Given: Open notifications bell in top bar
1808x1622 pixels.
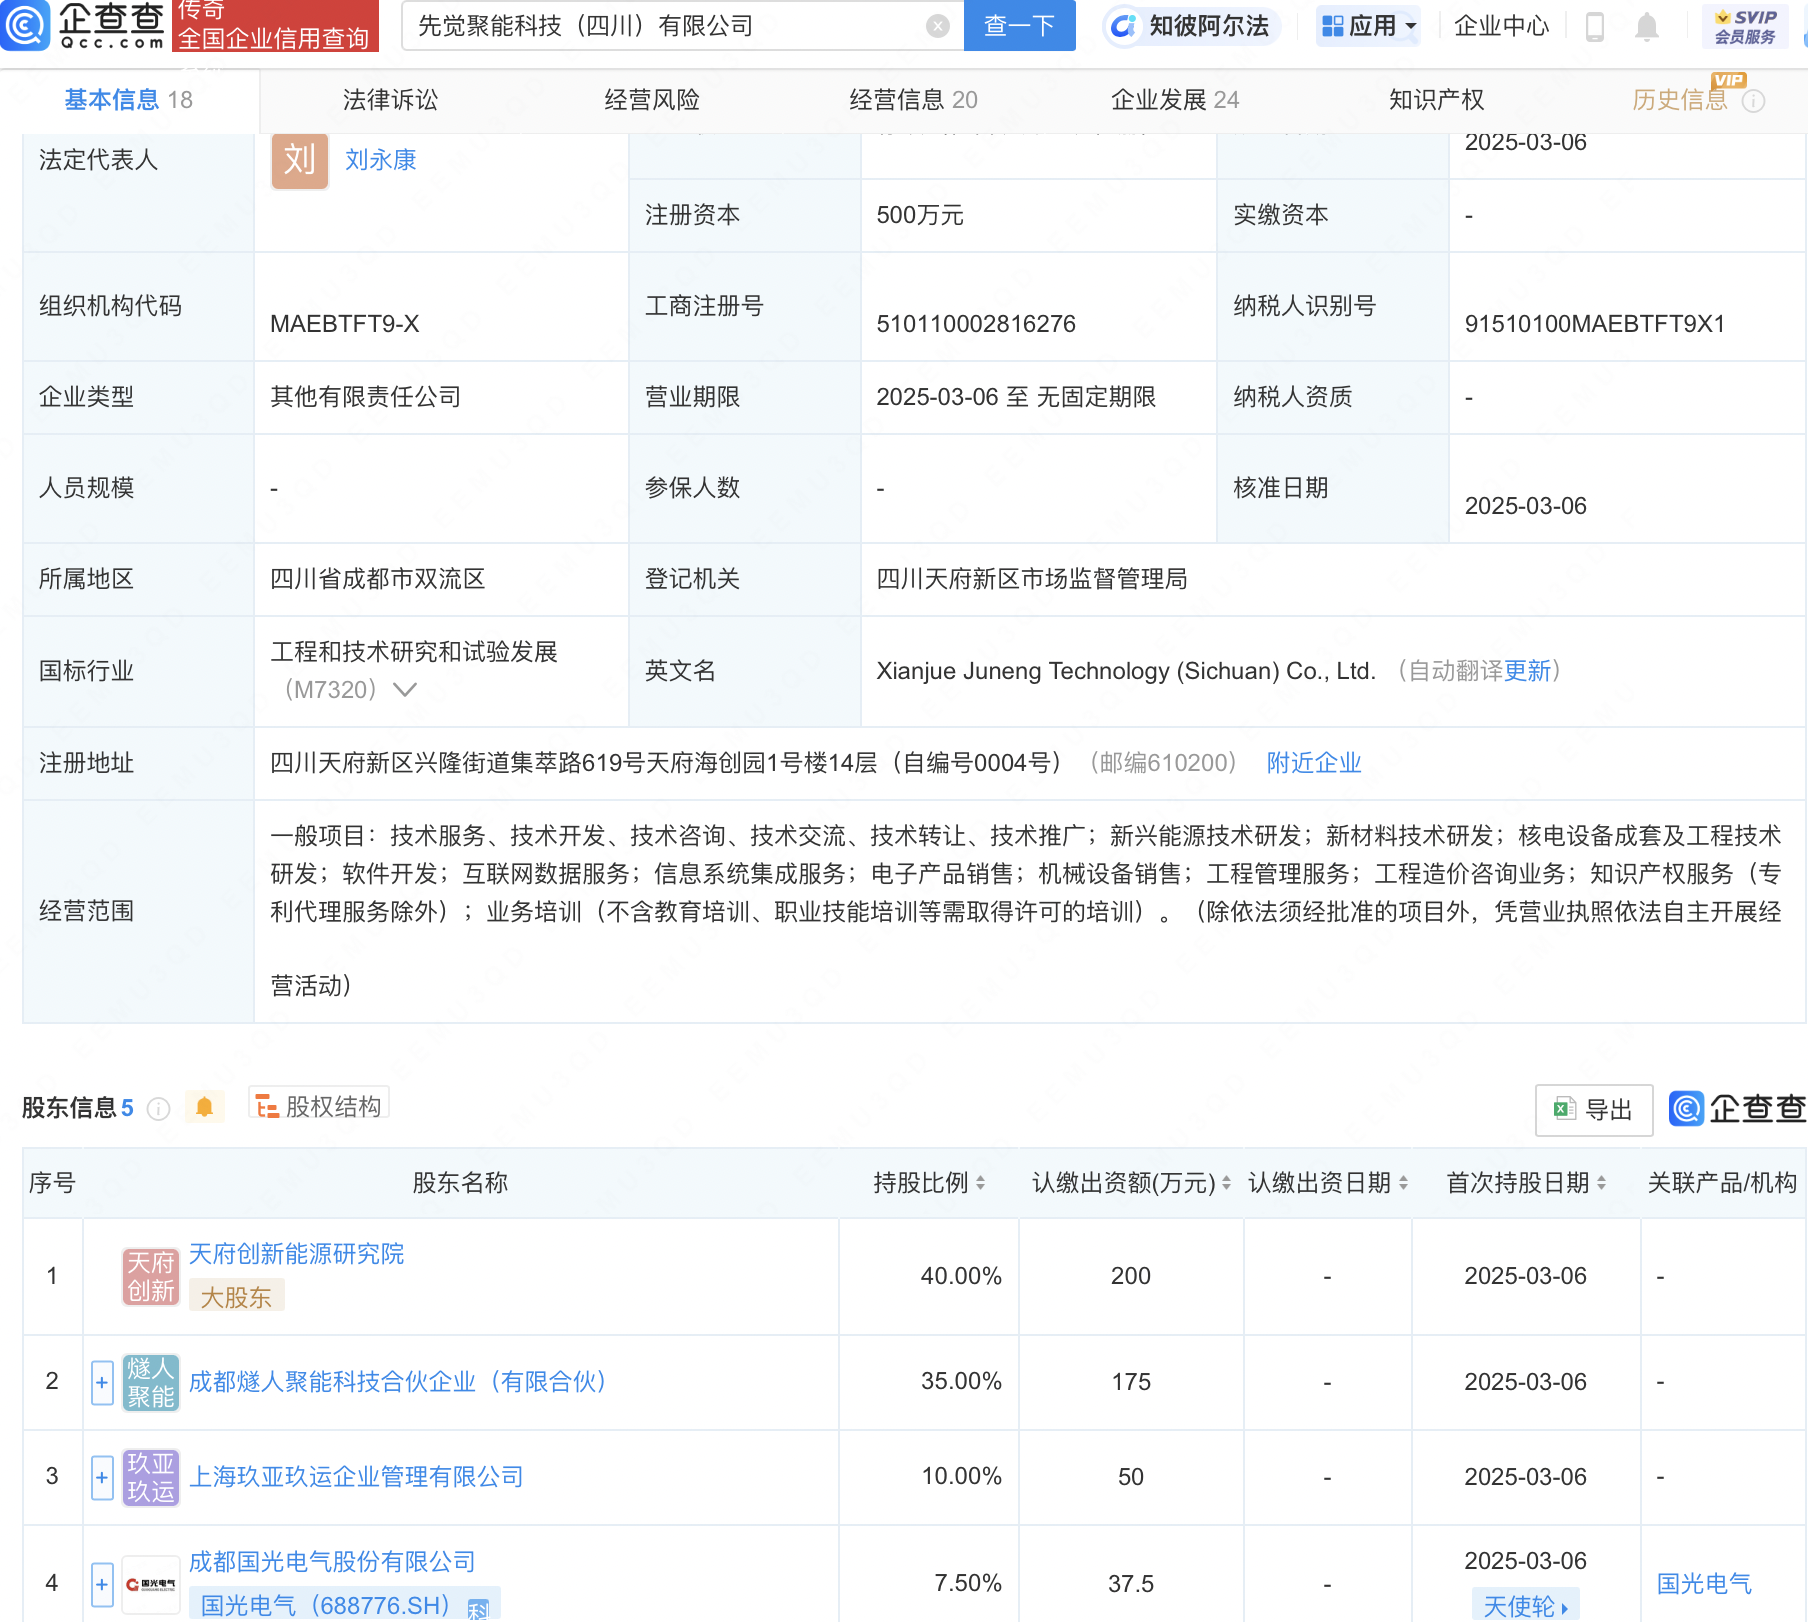Looking at the screenshot, I should (1646, 26).
